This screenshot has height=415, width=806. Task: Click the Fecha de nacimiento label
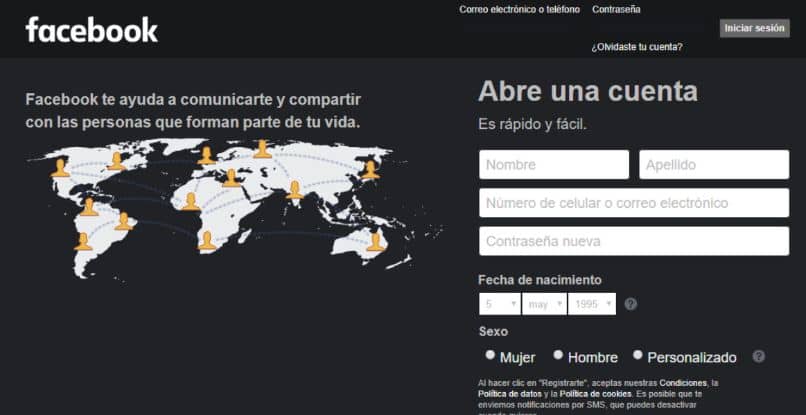540,280
